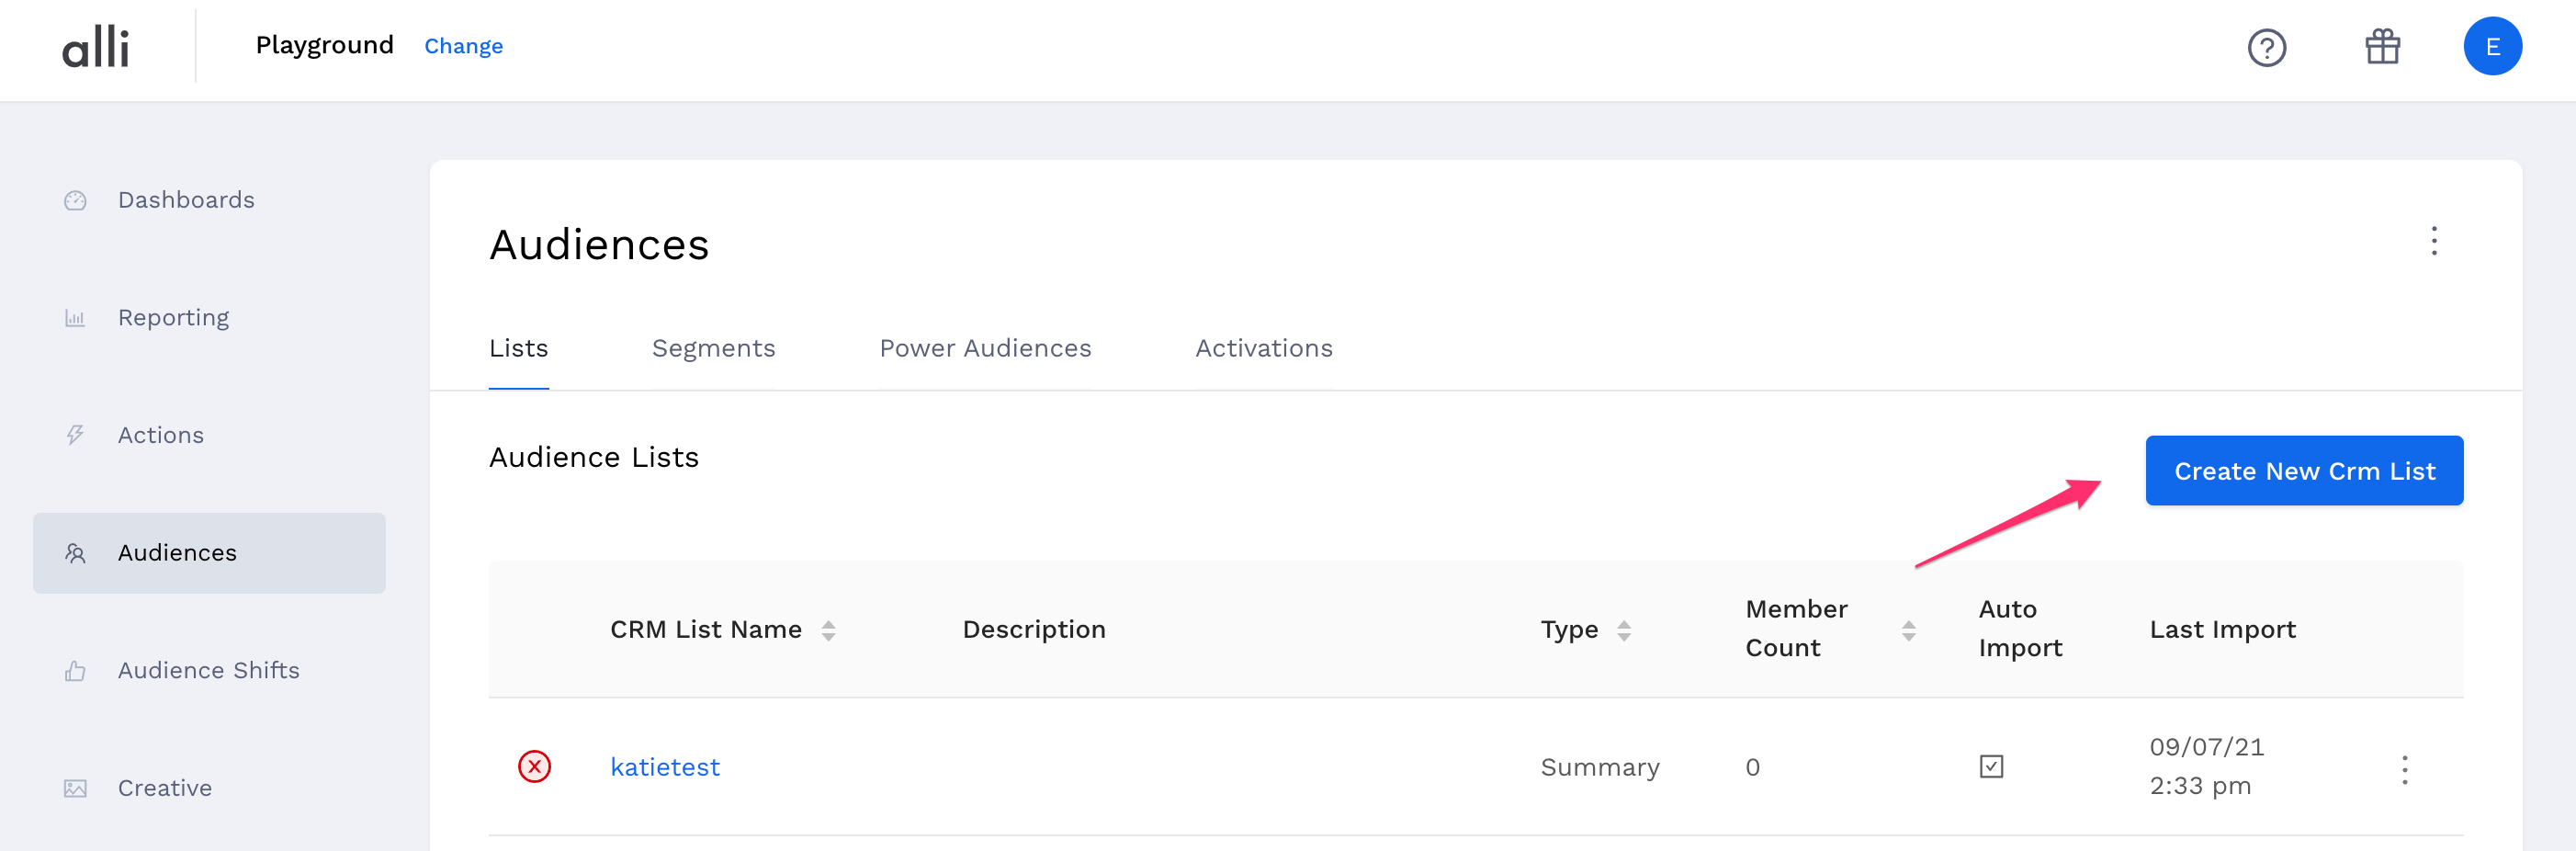Sort by the Type column arrows
Screen dimensions: 2576x851
[1624, 629]
